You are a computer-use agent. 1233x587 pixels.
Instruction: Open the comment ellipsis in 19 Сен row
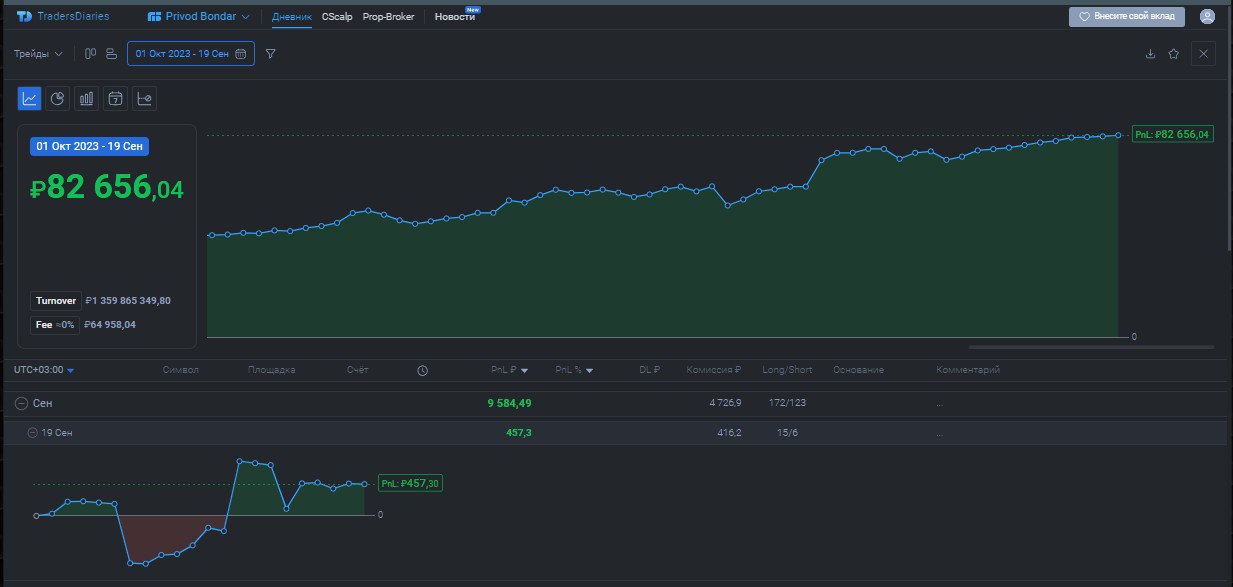coord(940,435)
